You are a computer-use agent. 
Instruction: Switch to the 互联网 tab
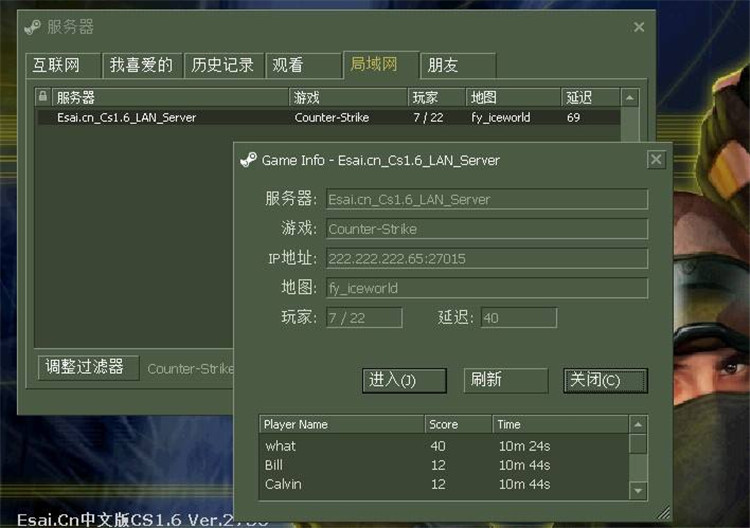pos(63,65)
